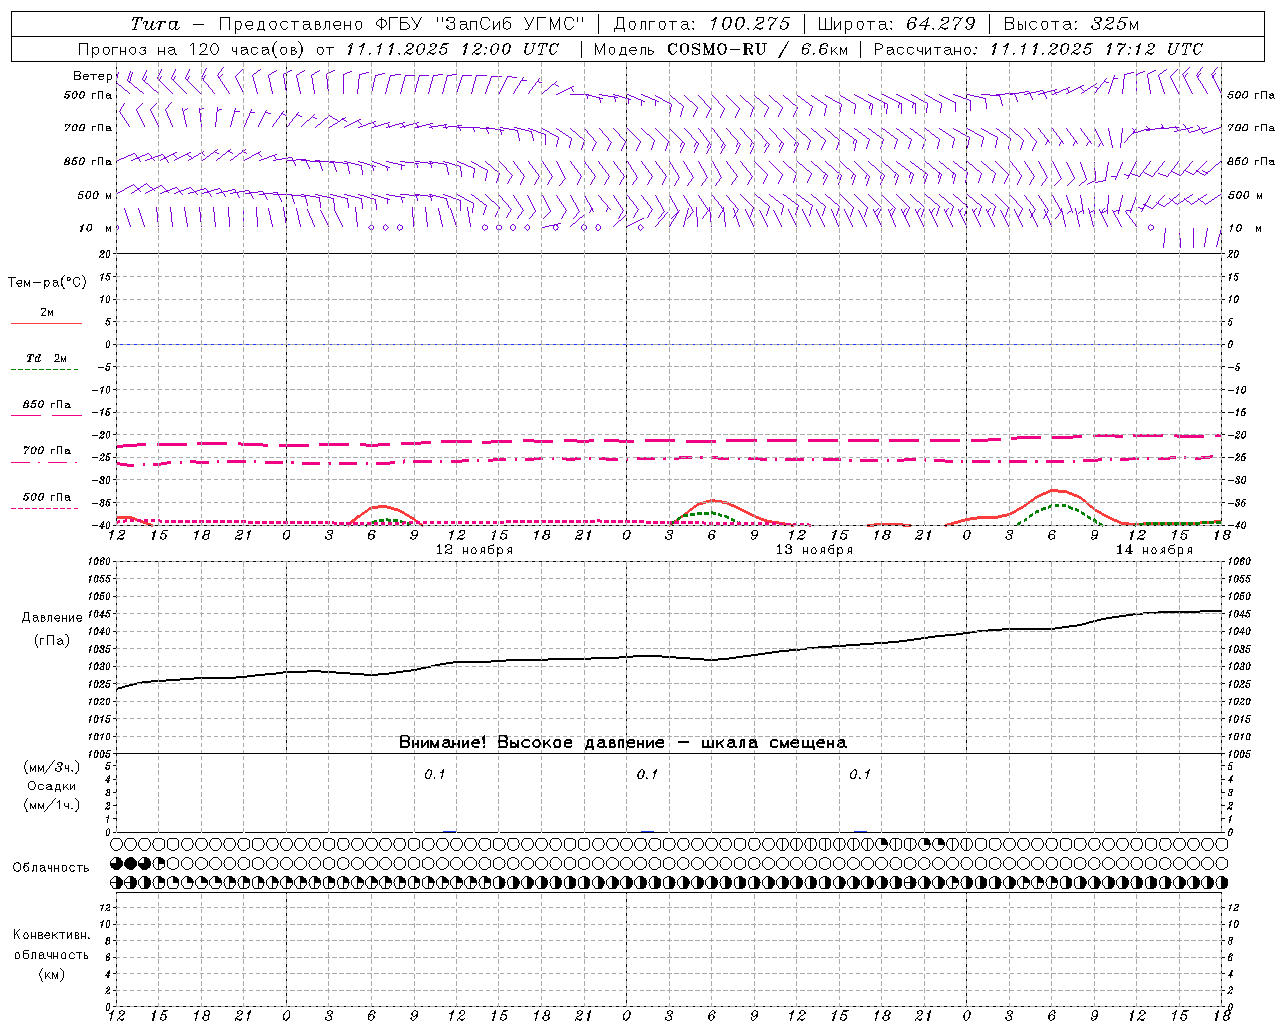Click the '6.6км' model resolution text

(825, 49)
